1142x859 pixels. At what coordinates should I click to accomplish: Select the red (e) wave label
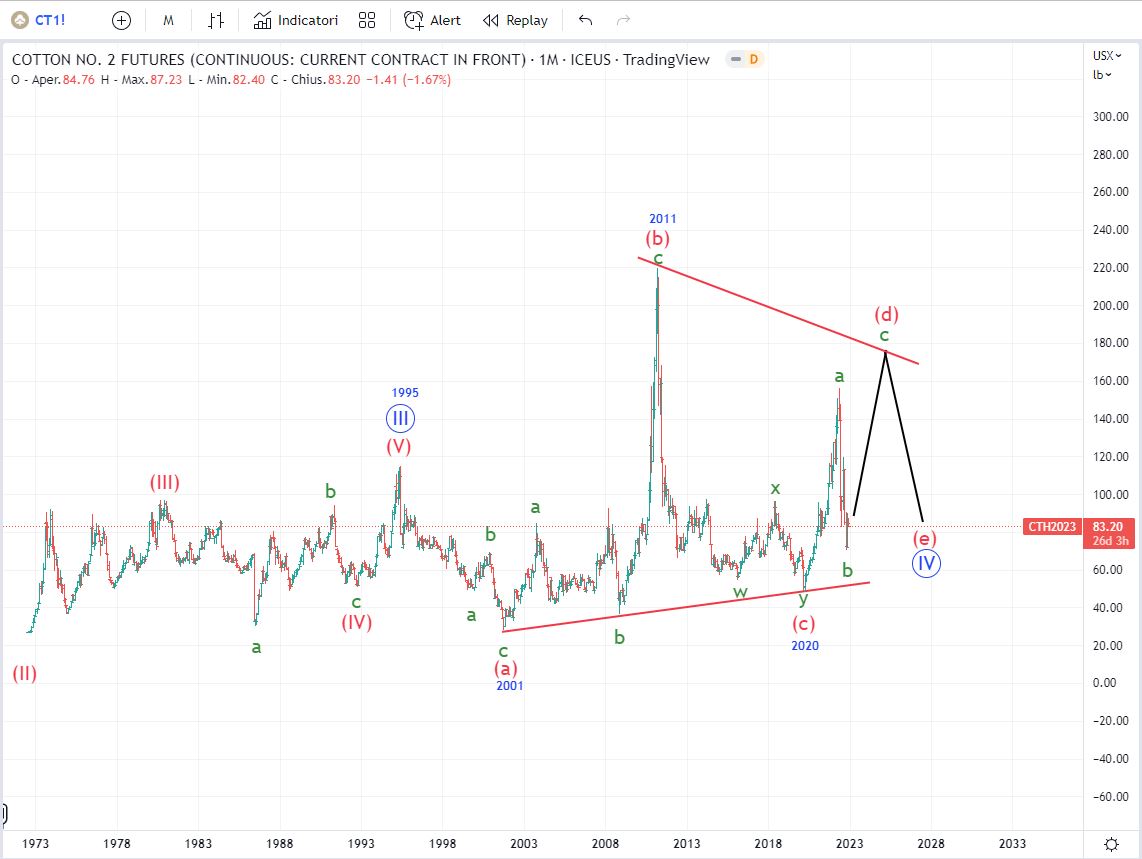[924, 538]
